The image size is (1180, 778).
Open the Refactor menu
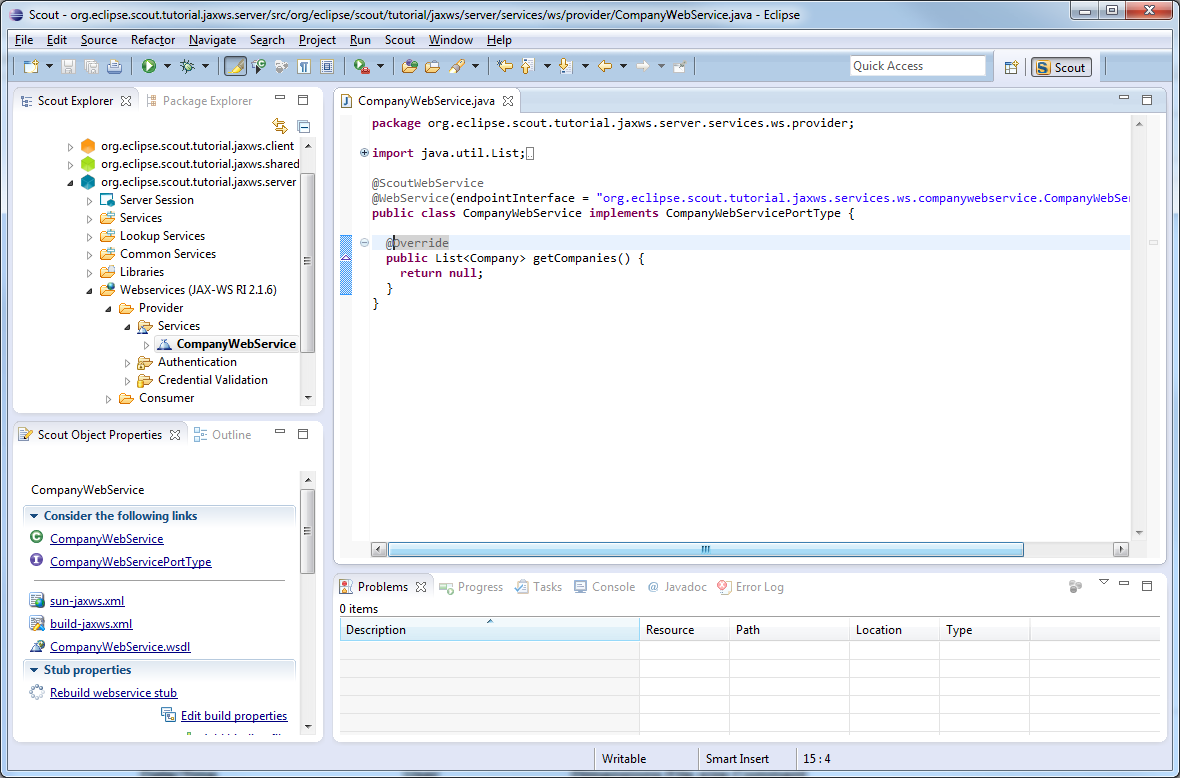[152, 40]
